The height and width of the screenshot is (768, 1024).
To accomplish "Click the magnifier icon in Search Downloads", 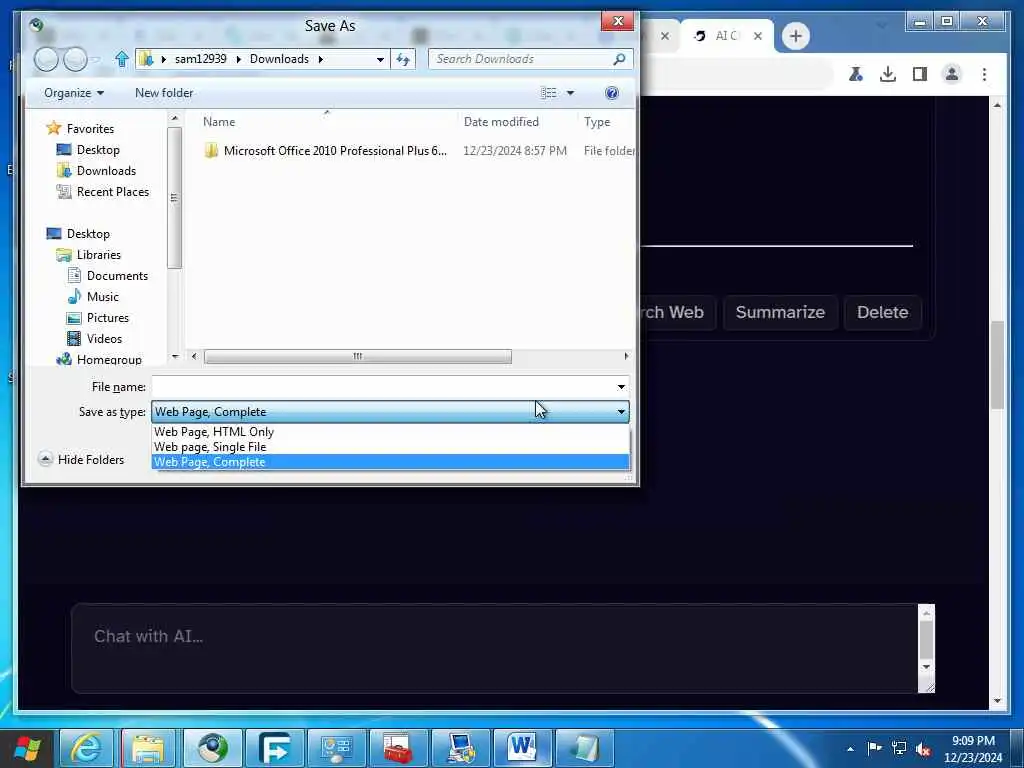I will pos(619,59).
